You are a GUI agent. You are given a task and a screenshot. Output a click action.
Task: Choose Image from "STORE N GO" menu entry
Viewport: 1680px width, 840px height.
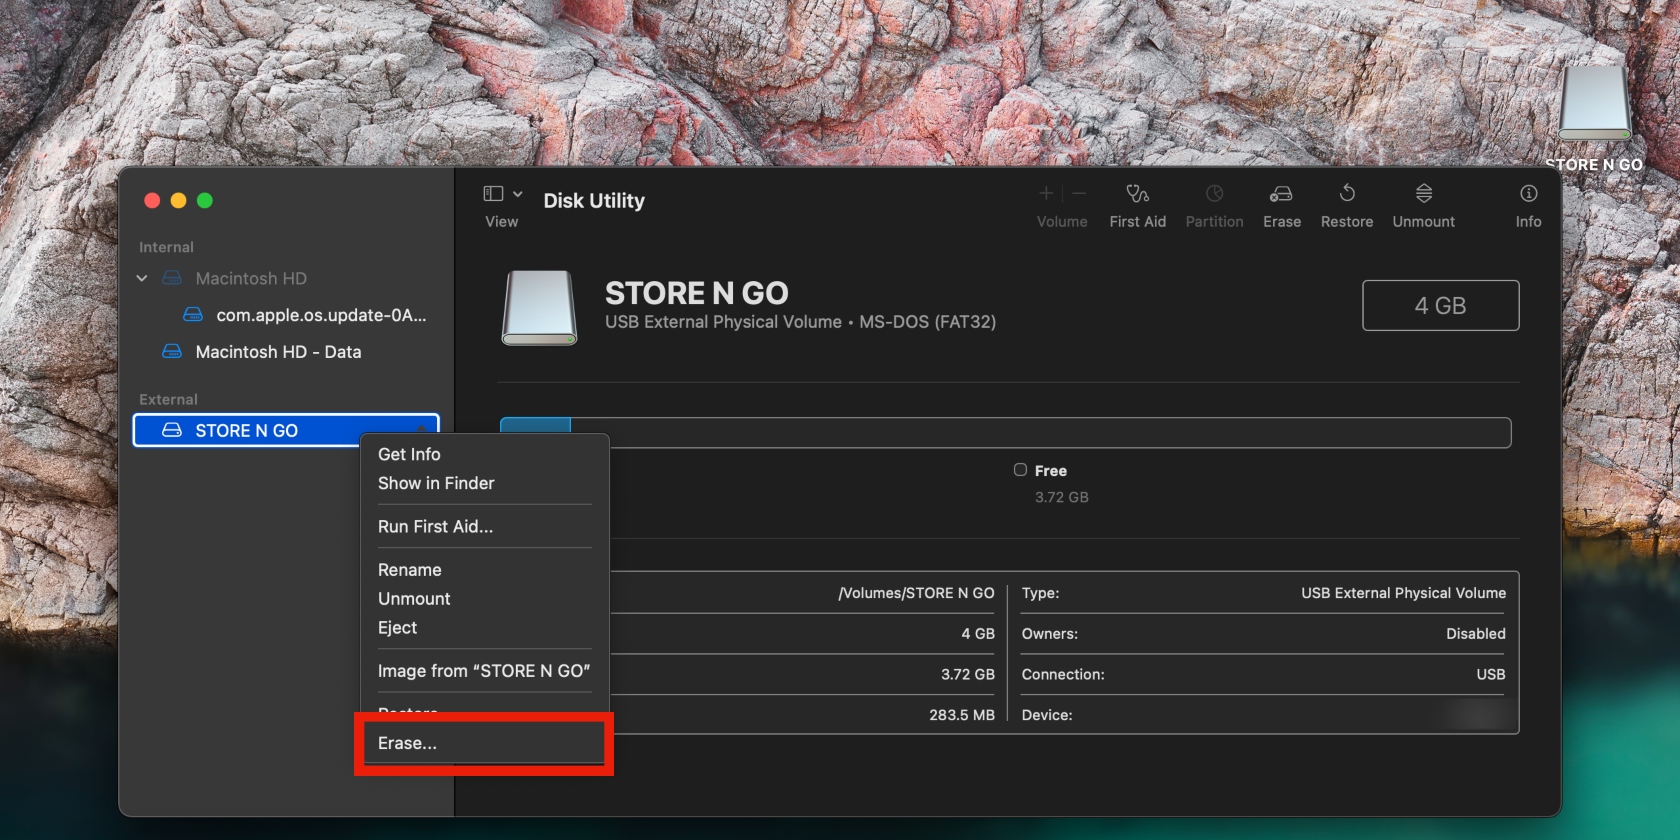[484, 671]
